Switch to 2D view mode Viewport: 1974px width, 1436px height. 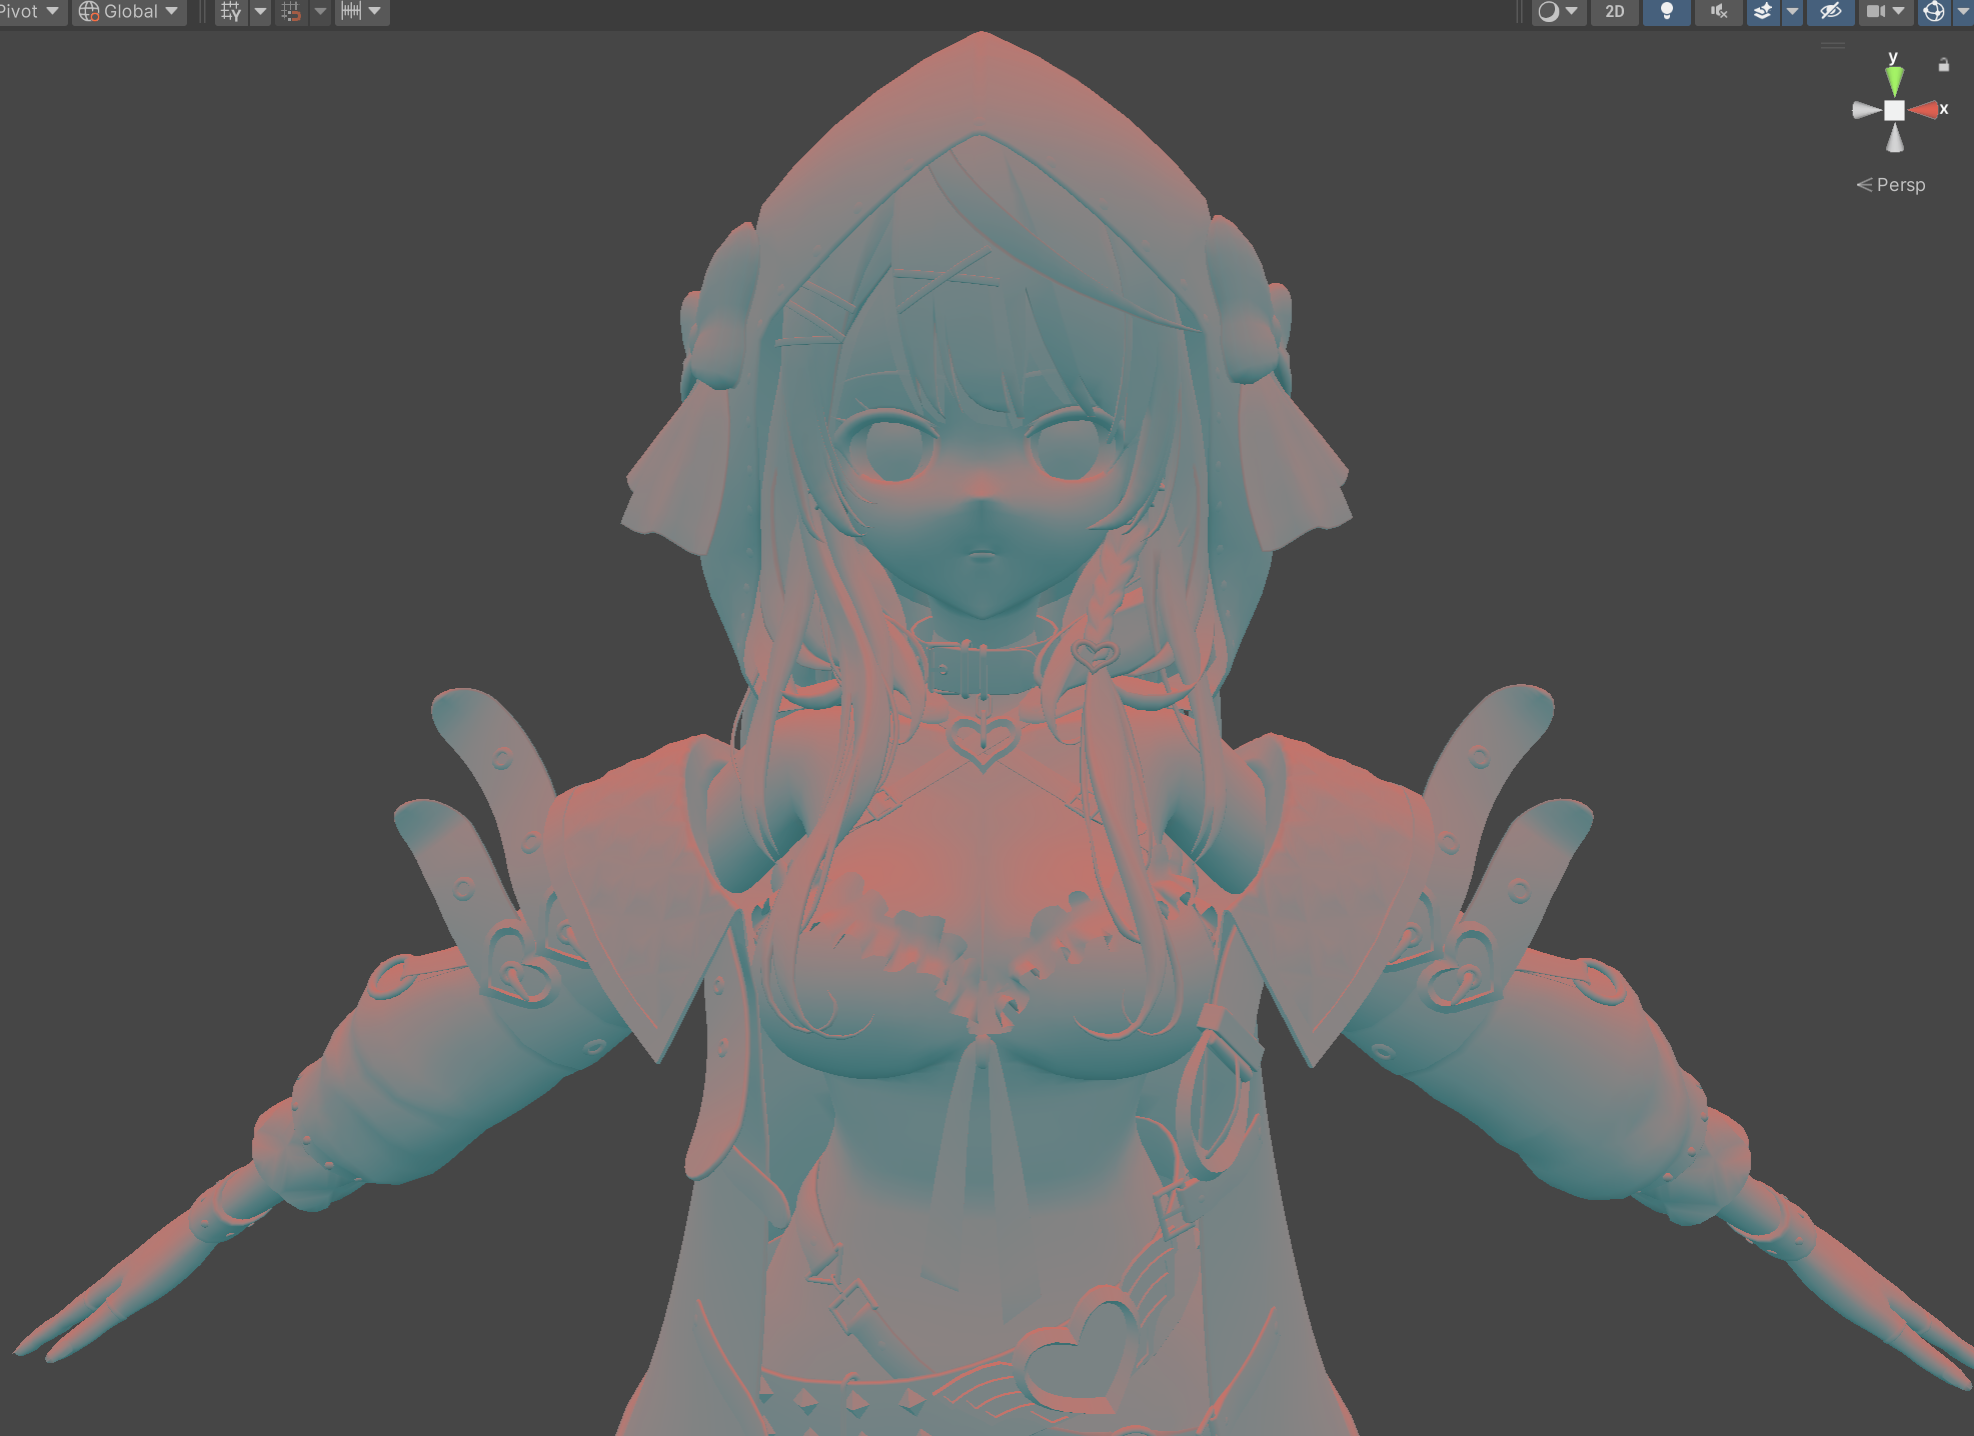coord(1614,12)
